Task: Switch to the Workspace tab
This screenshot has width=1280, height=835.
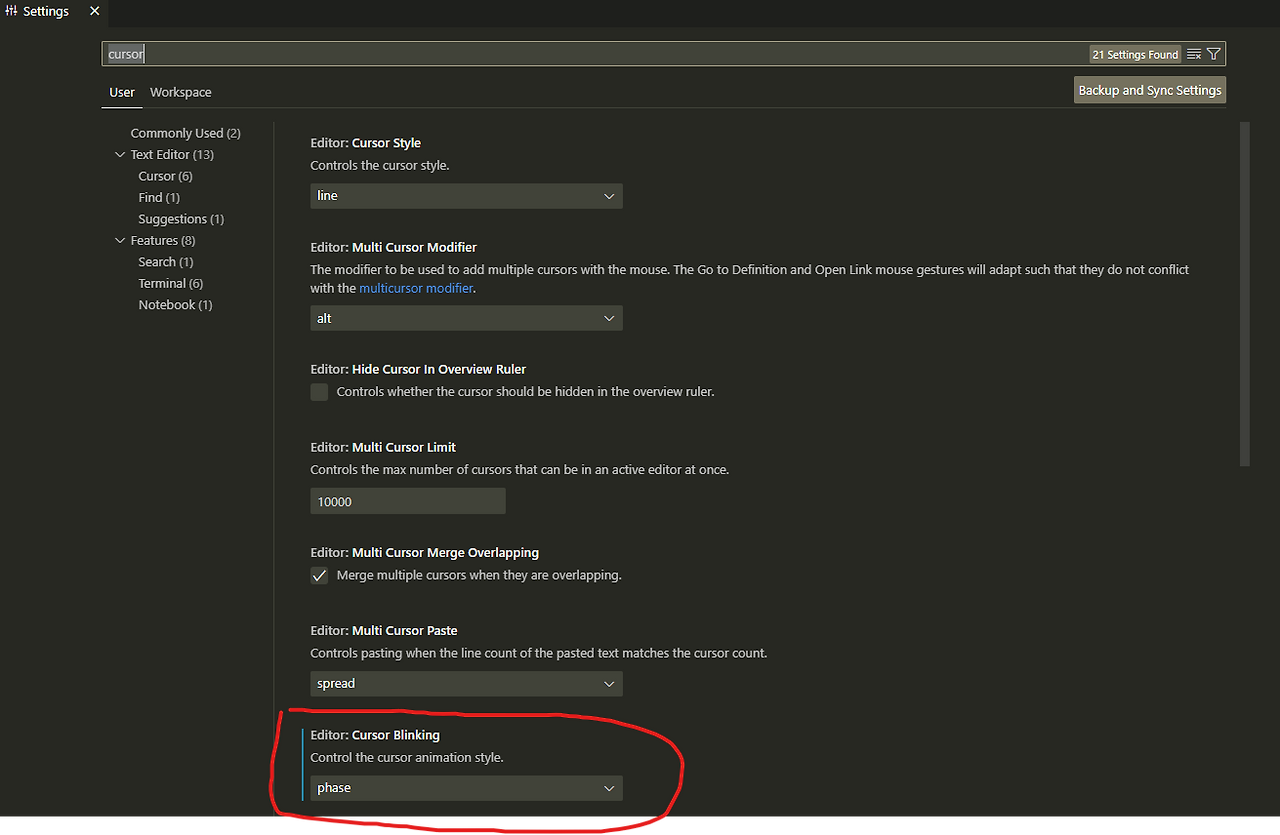Action: click(180, 92)
